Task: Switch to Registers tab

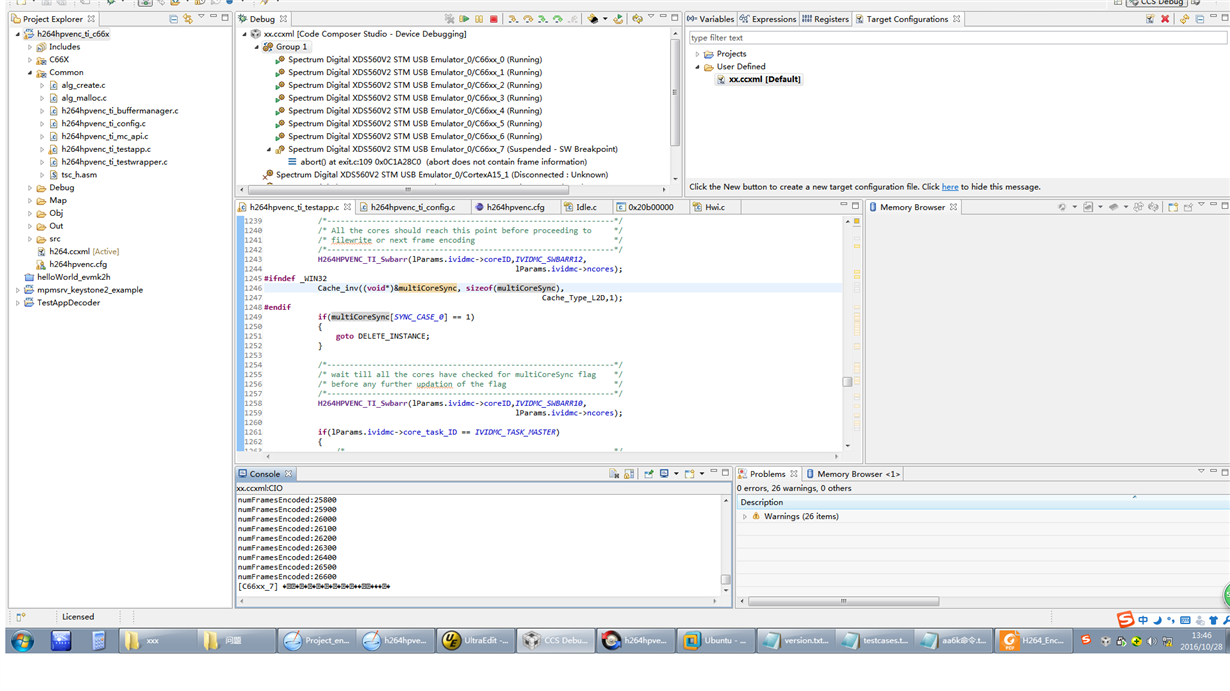Action: pyautogui.click(x=826, y=19)
